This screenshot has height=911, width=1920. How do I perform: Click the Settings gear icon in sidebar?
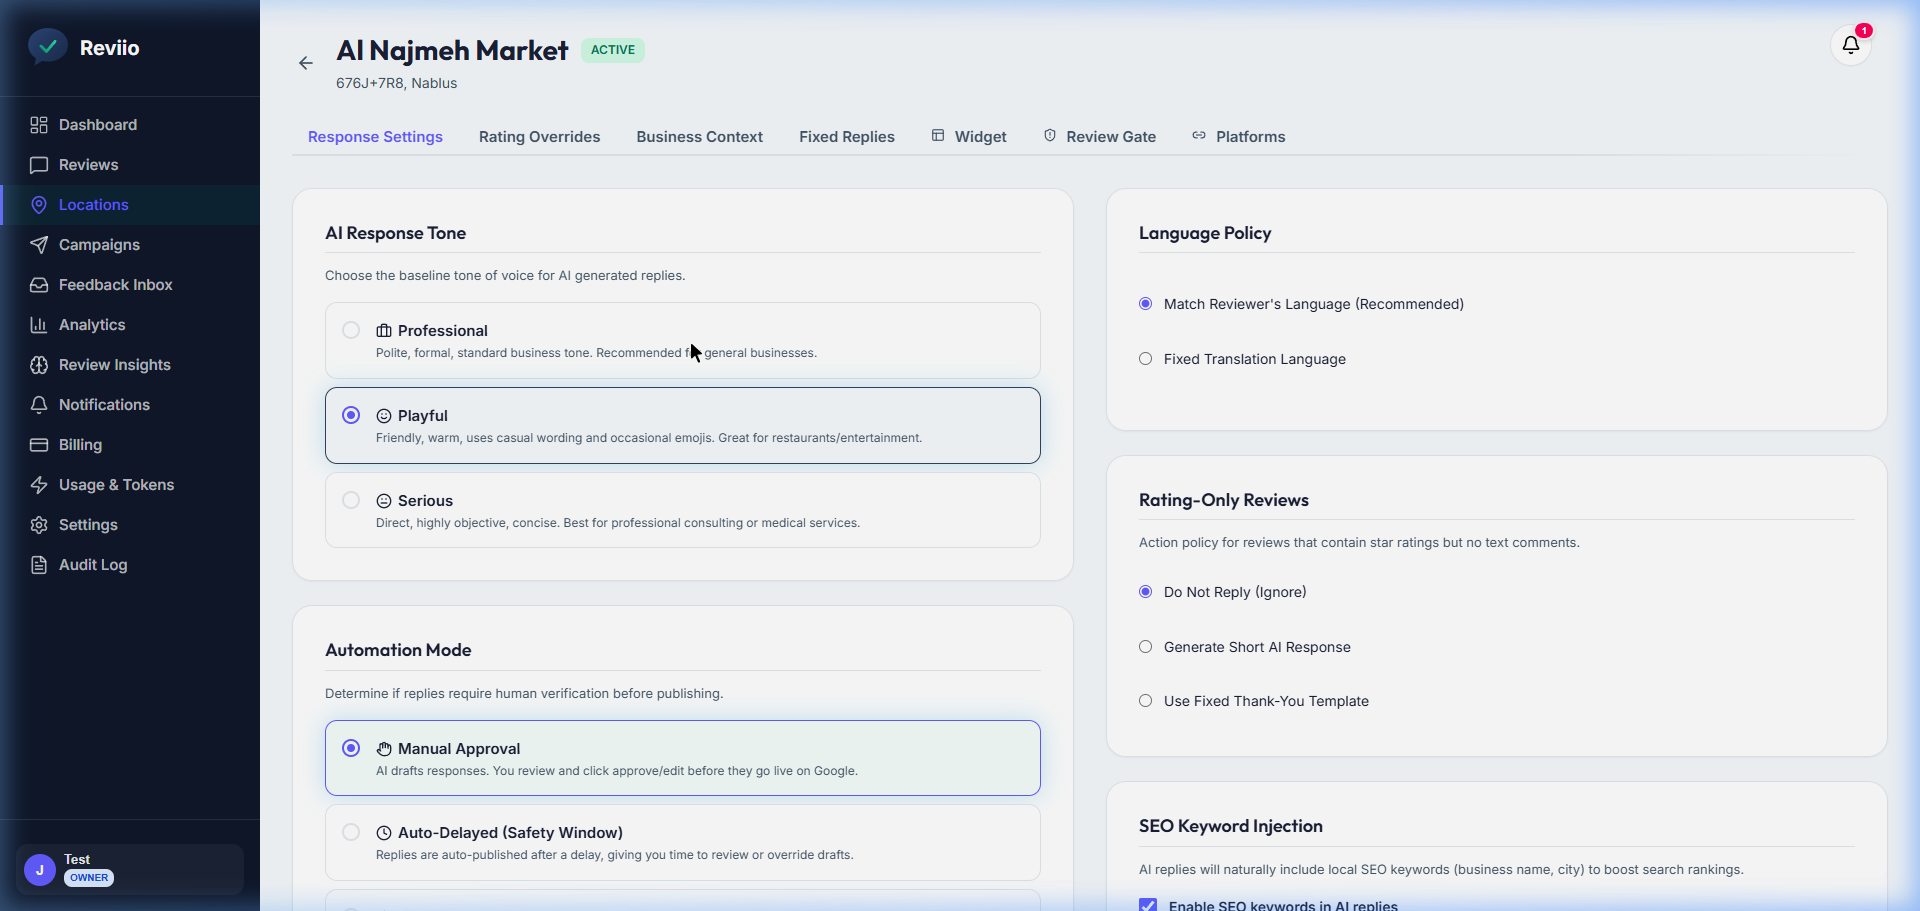(x=39, y=525)
